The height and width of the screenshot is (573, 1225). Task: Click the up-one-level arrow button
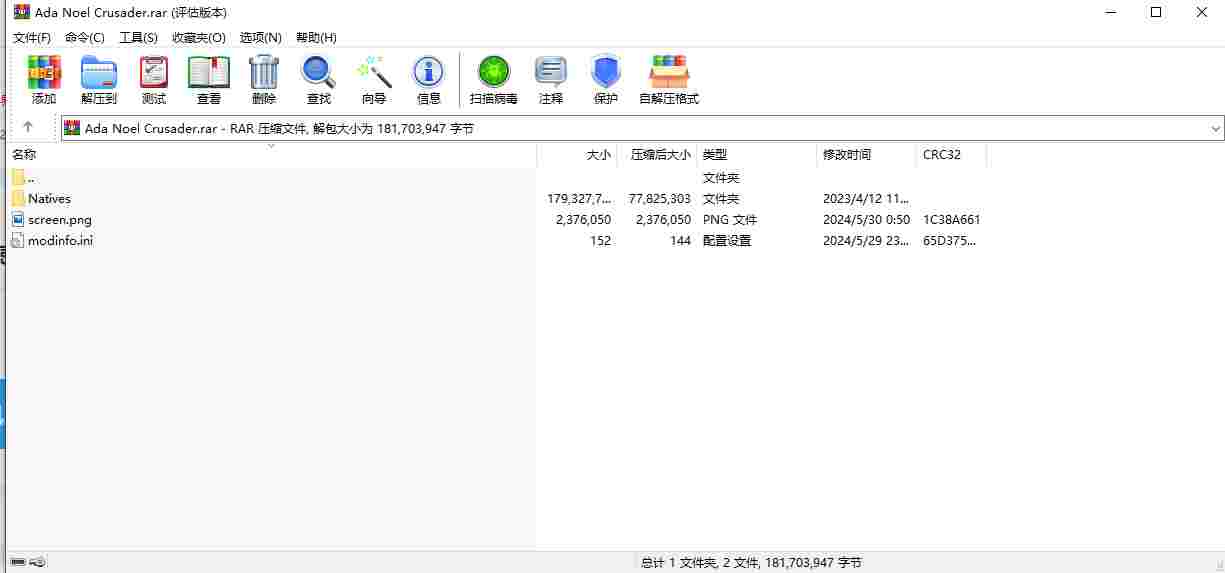[28, 127]
